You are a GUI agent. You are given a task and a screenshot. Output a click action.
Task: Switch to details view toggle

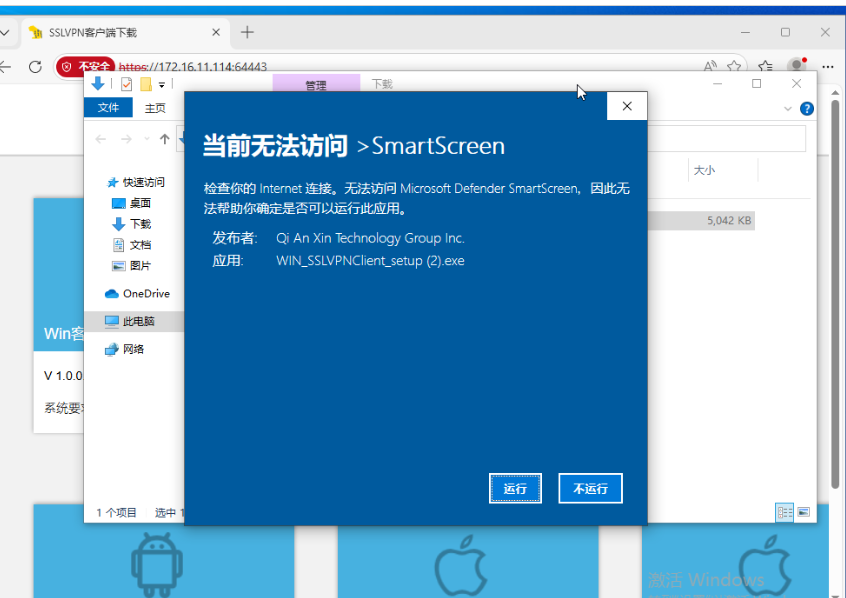point(784,512)
